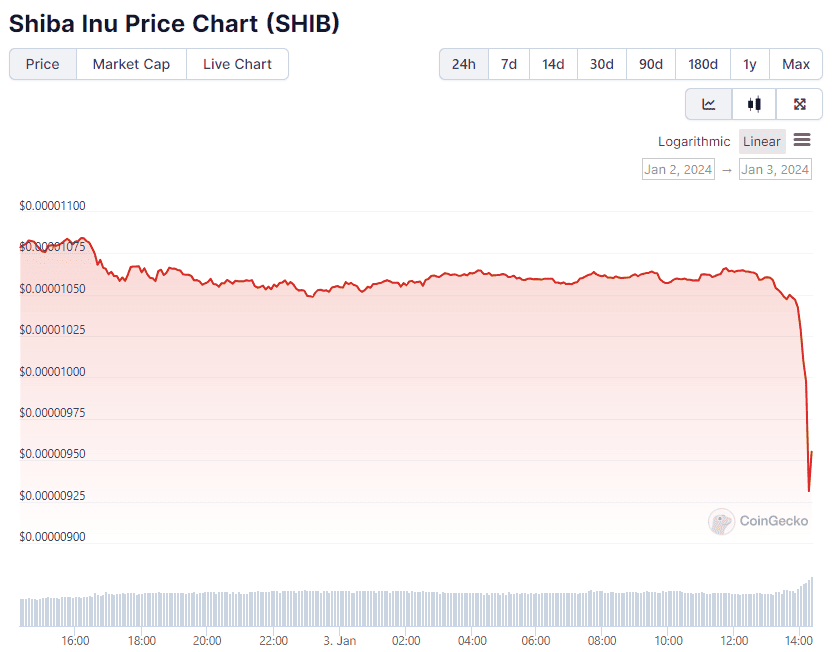Viewport: 837px width, 652px height.
Task: Switch to Market Cap tab
Action: 131,64
